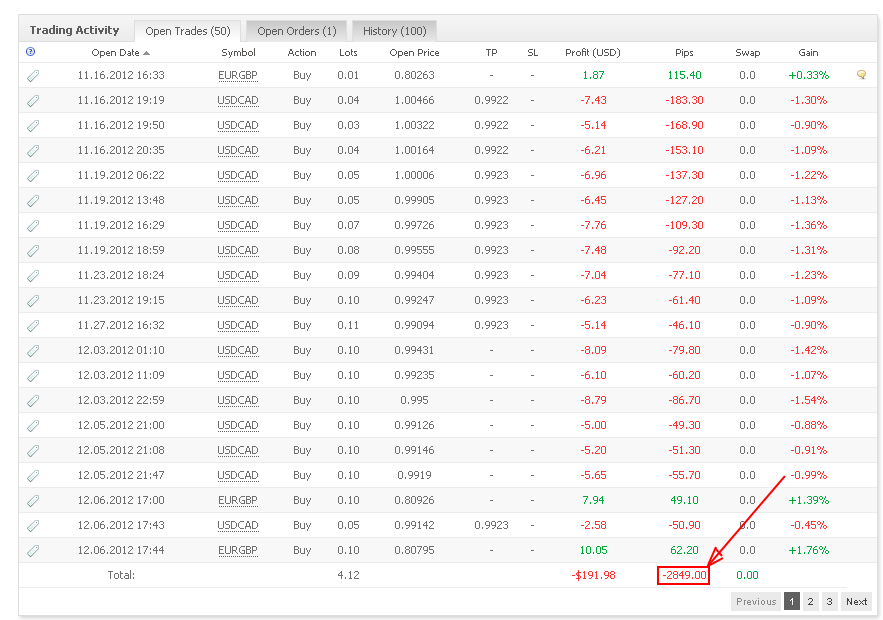Click the total pips value -2849.00

(683, 575)
